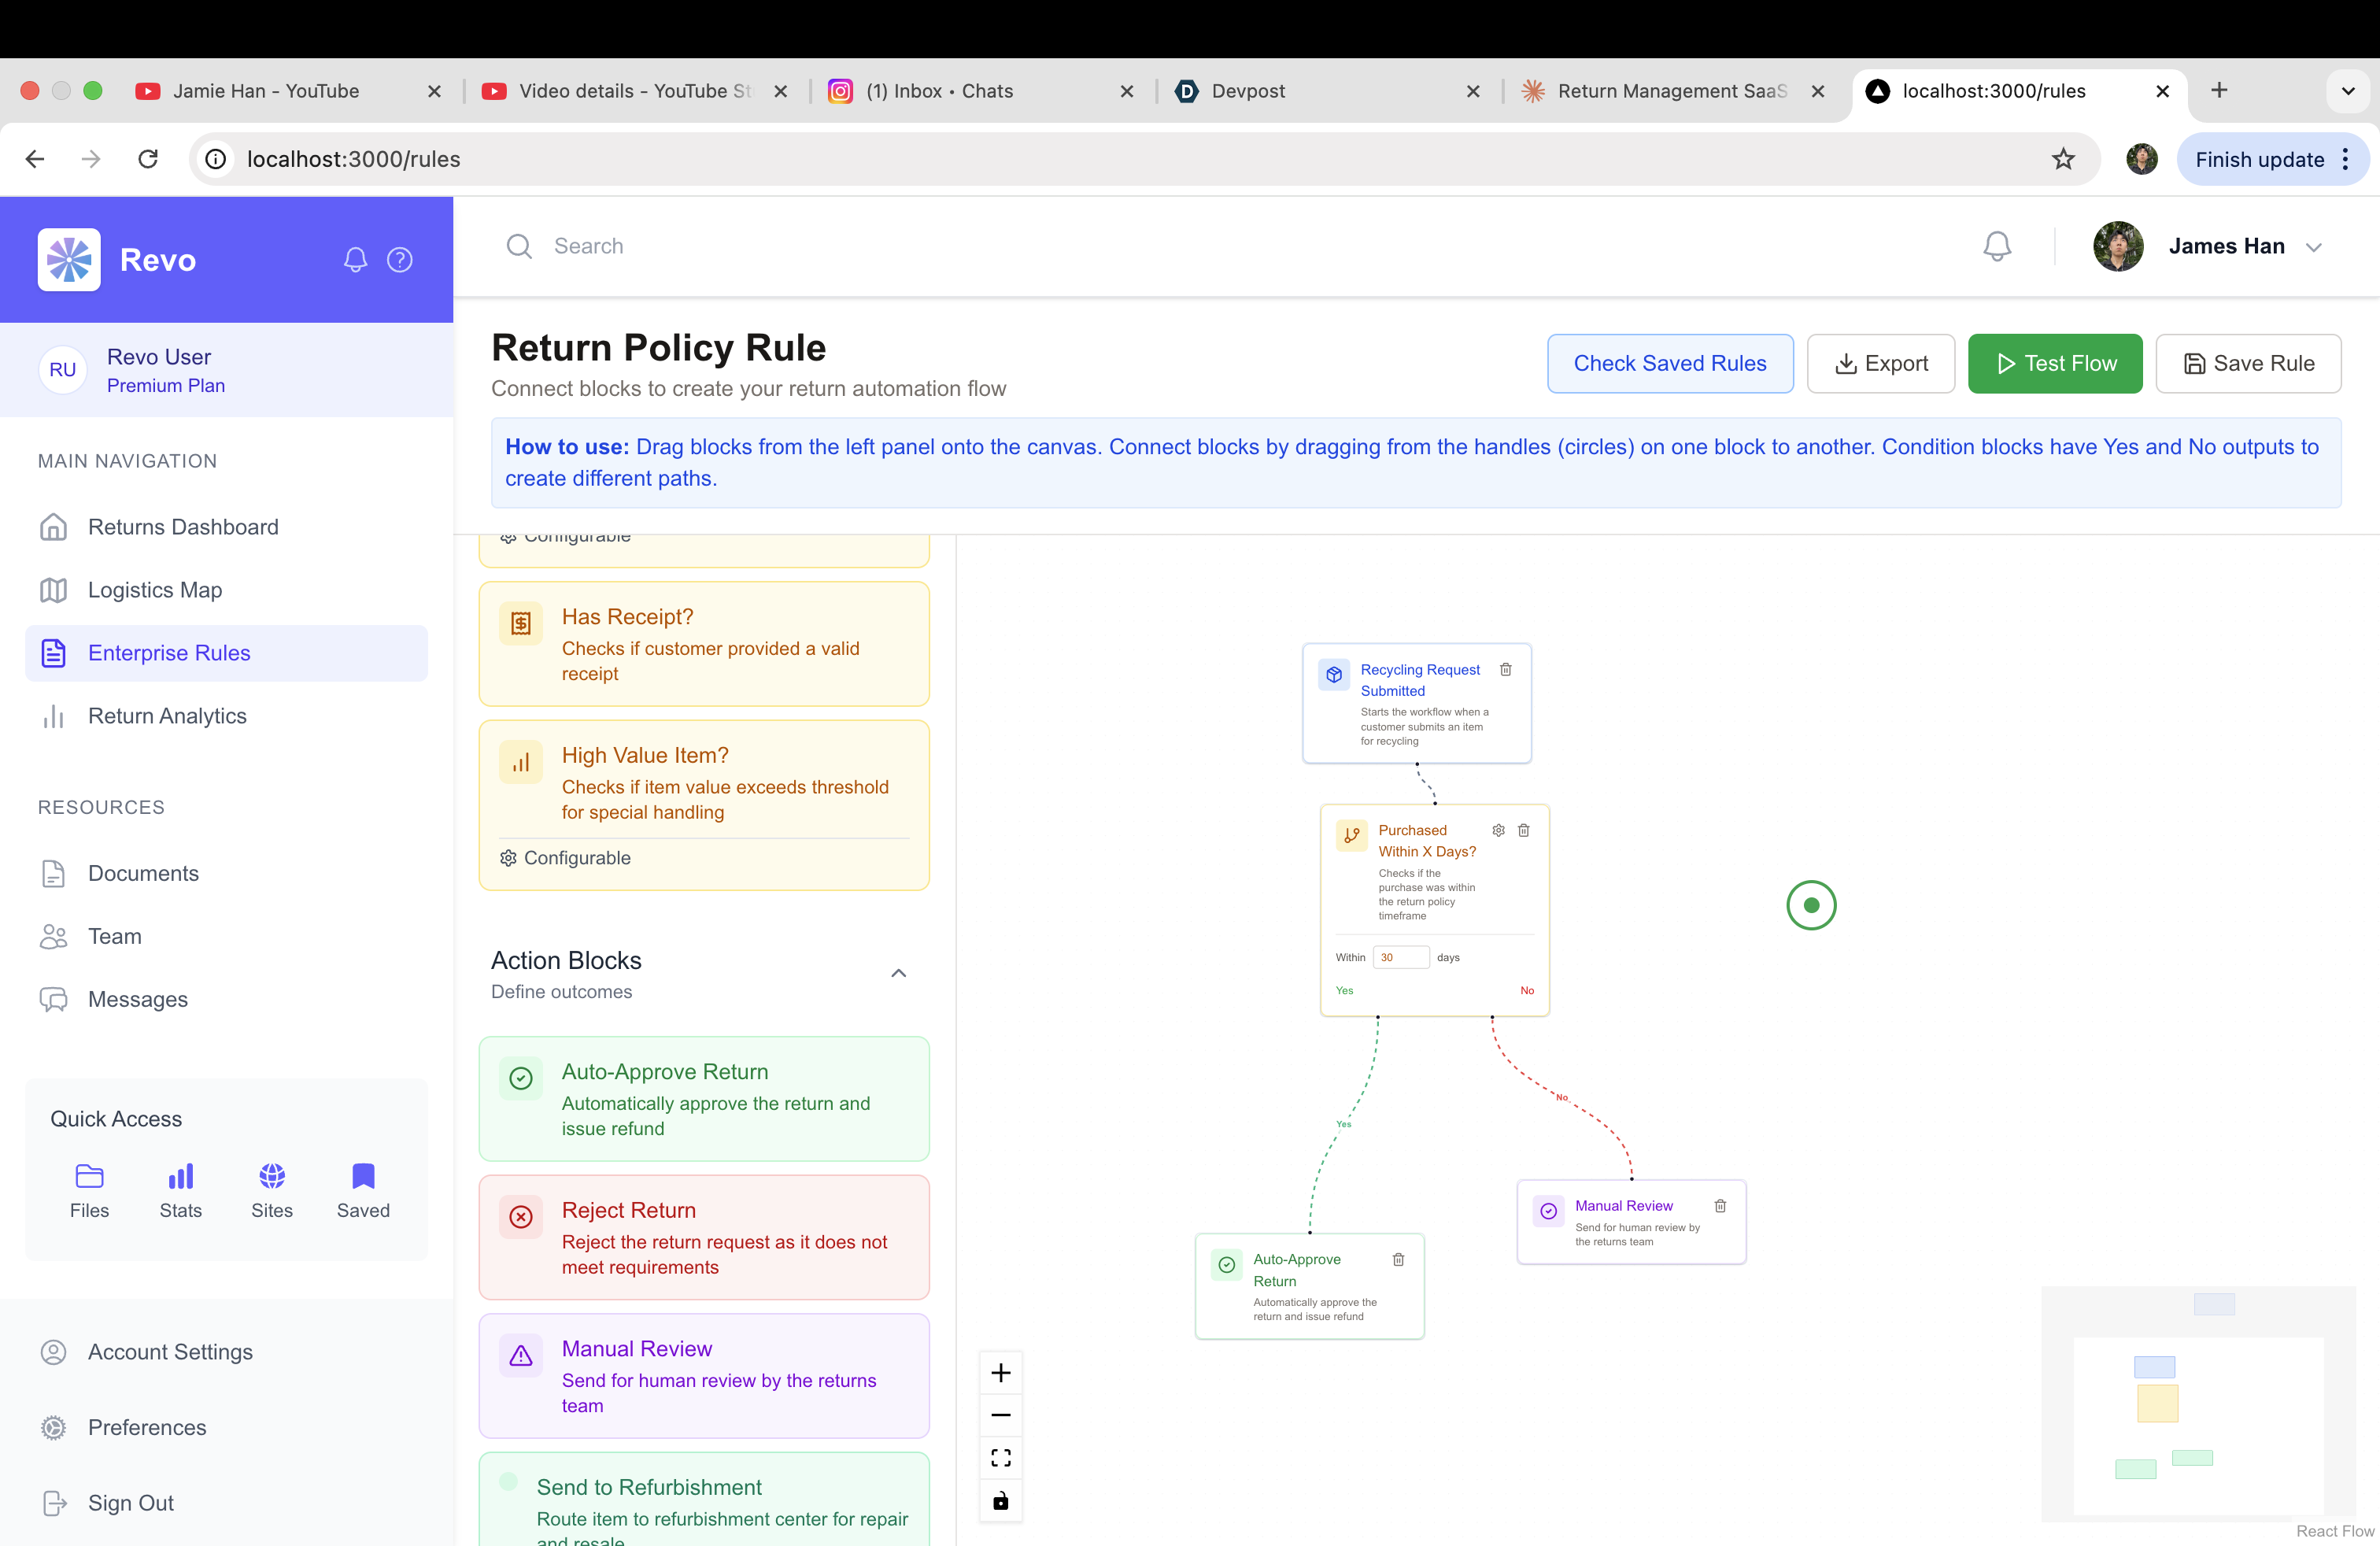Bookmark this page with the star icon
Viewport: 2380px width, 1546px height.
pyautogui.click(x=2063, y=159)
